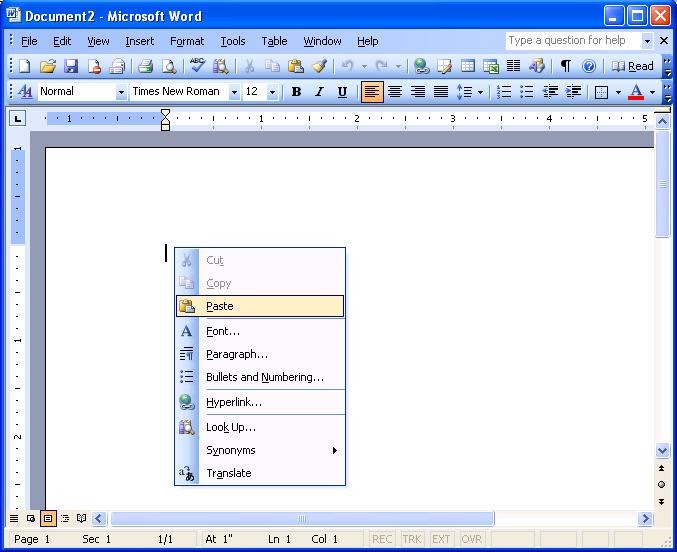Open the Format menu
Screen dimensions: 677x552
[x=187, y=41]
